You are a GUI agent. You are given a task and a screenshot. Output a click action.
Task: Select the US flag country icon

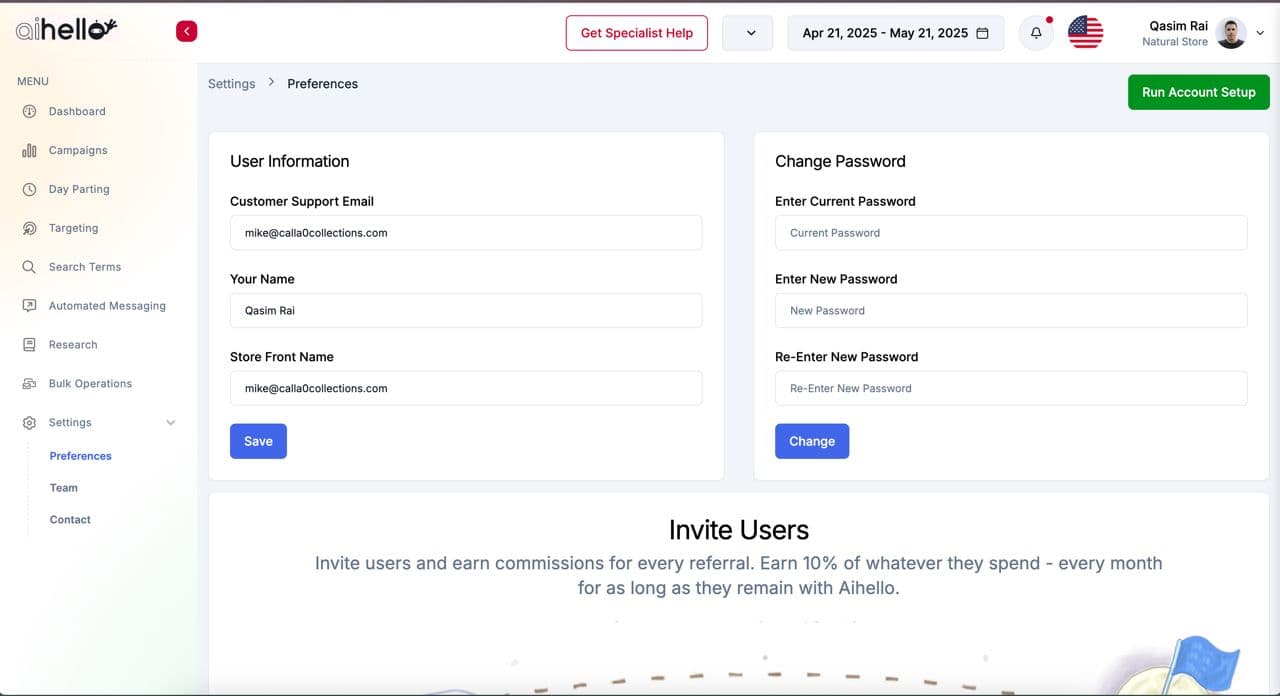(1085, 33)
